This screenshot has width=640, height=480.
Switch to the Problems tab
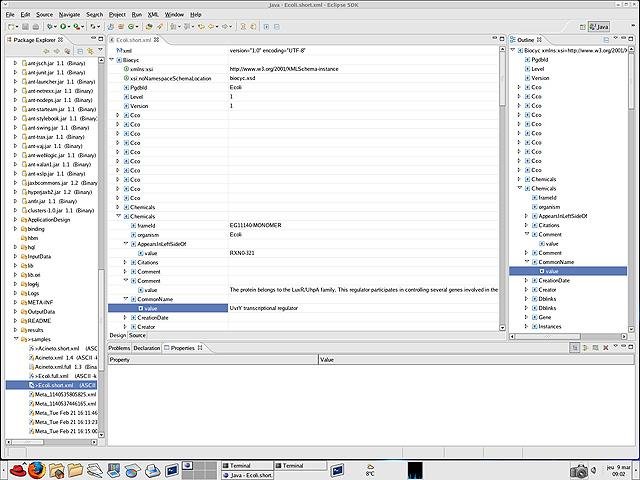pyautogui.click(x=119, y=348)
